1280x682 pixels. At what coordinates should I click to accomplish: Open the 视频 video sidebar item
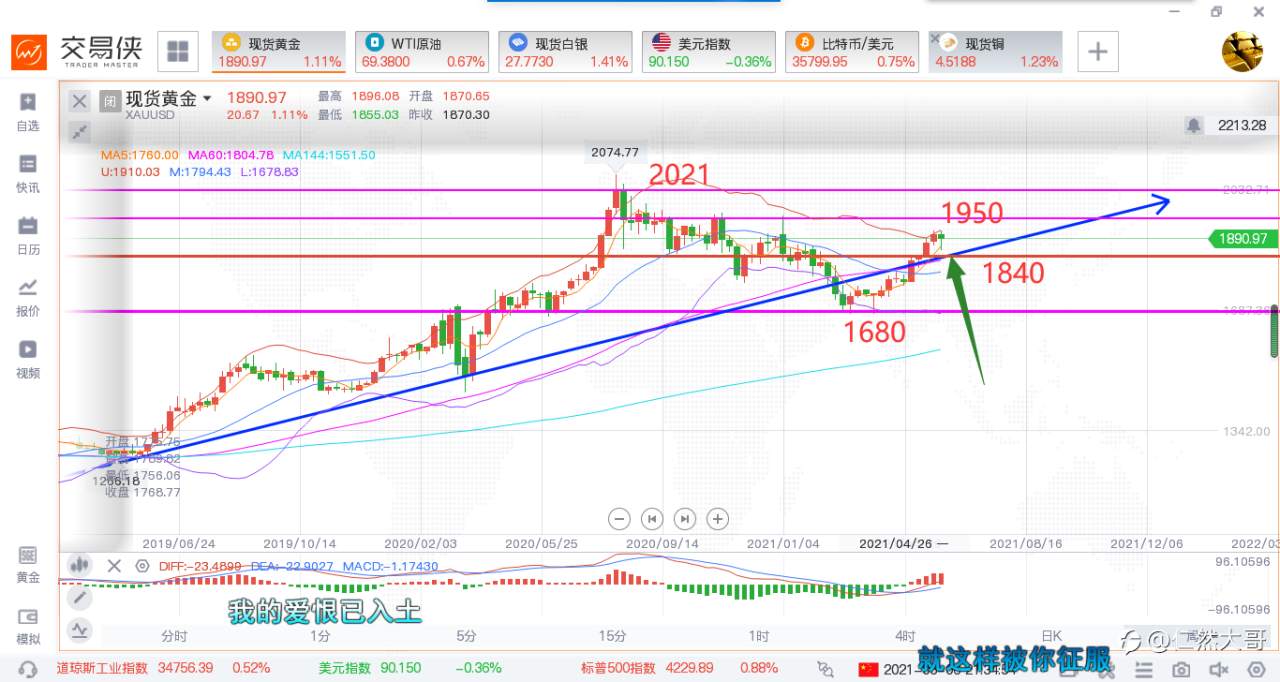point(28,360)
